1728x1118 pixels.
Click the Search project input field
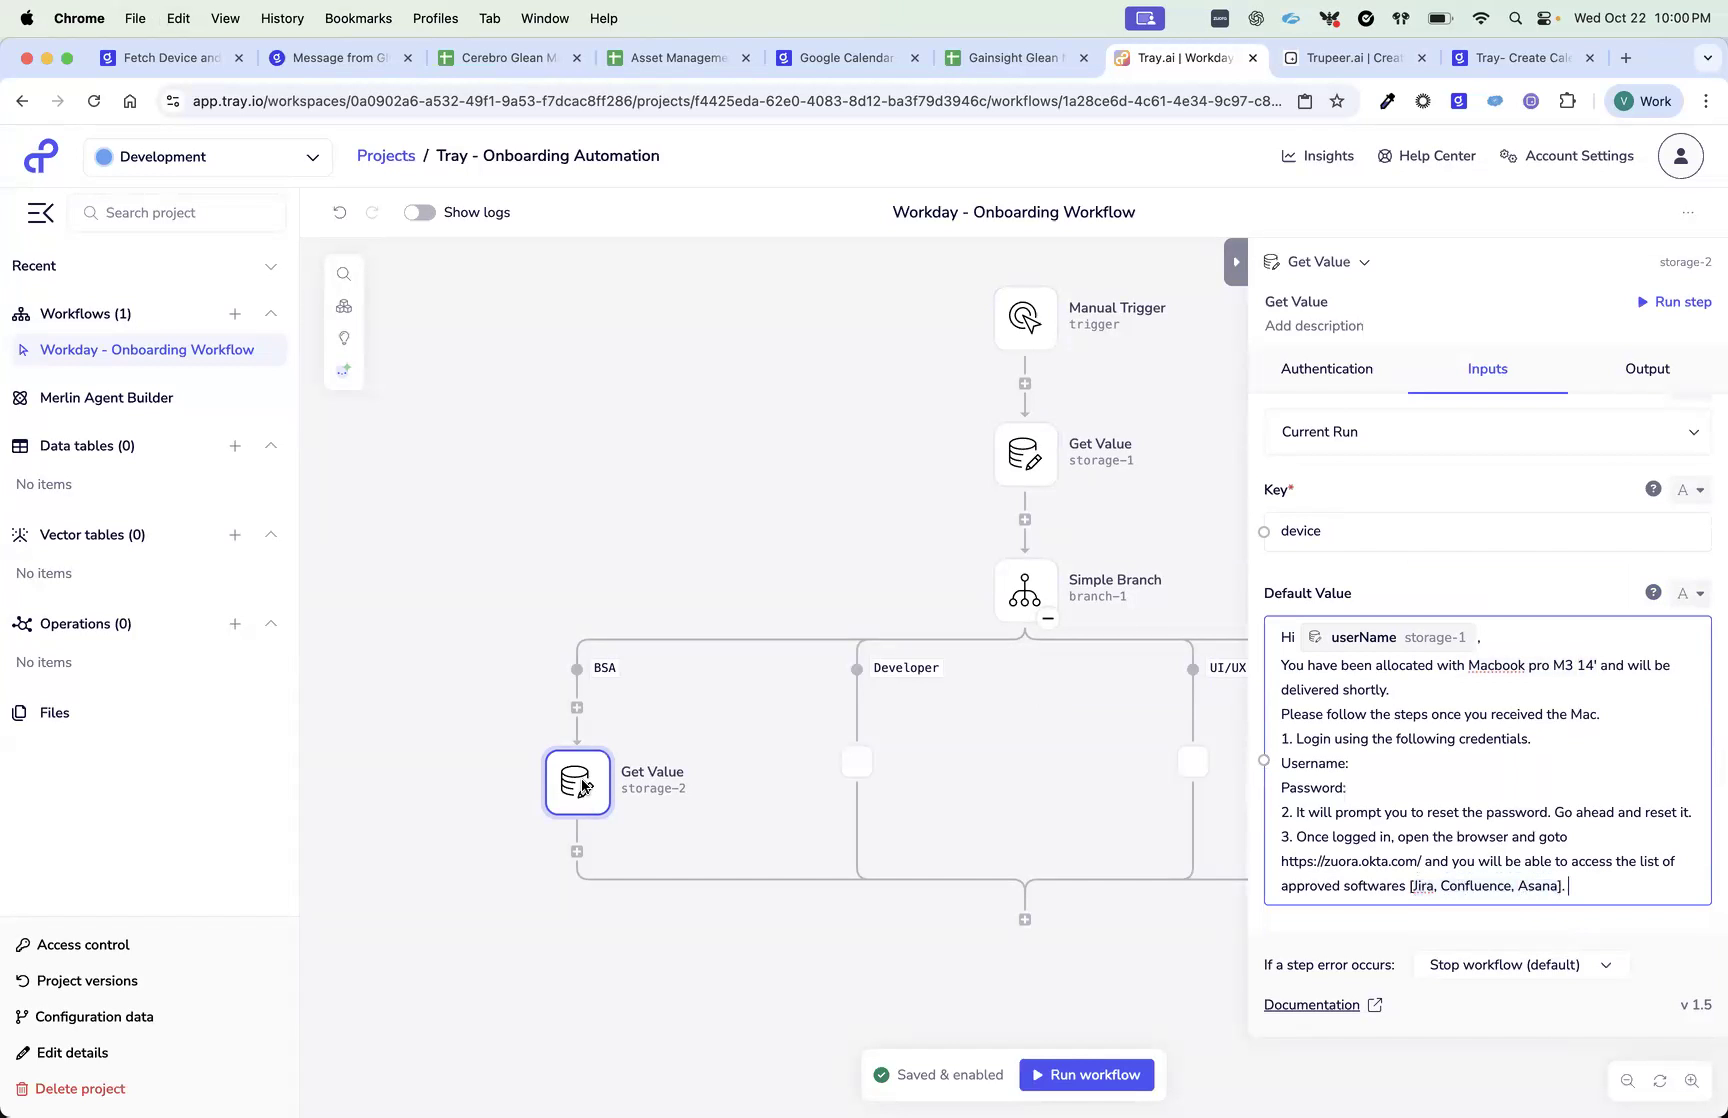(x=177, y=212)
